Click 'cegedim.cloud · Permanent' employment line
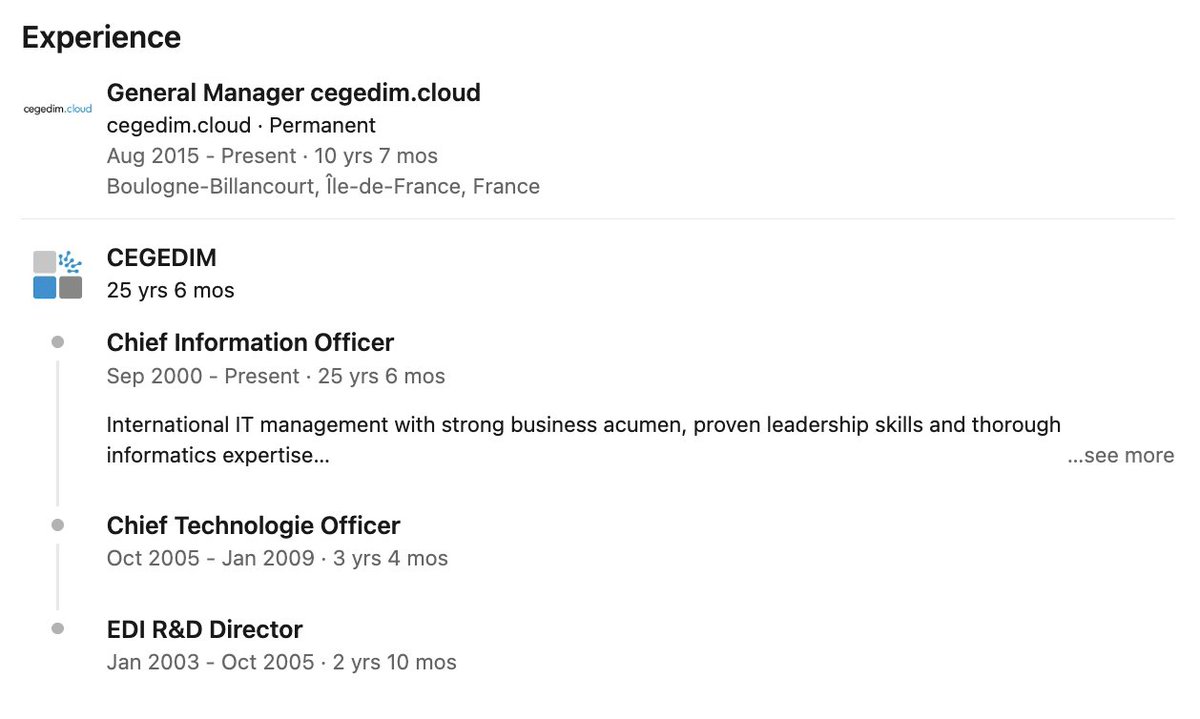The image size is (1200, 719). [241, 125]
